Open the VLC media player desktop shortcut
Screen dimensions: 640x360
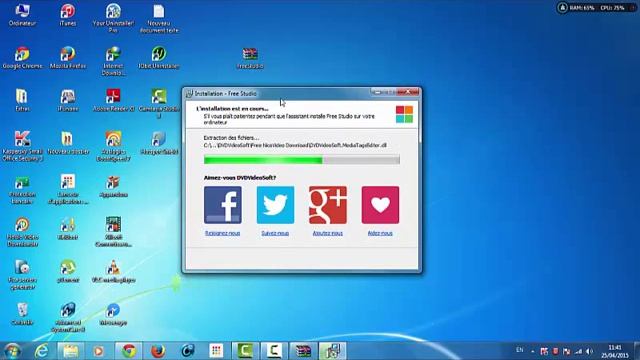(x=113, y=271)
